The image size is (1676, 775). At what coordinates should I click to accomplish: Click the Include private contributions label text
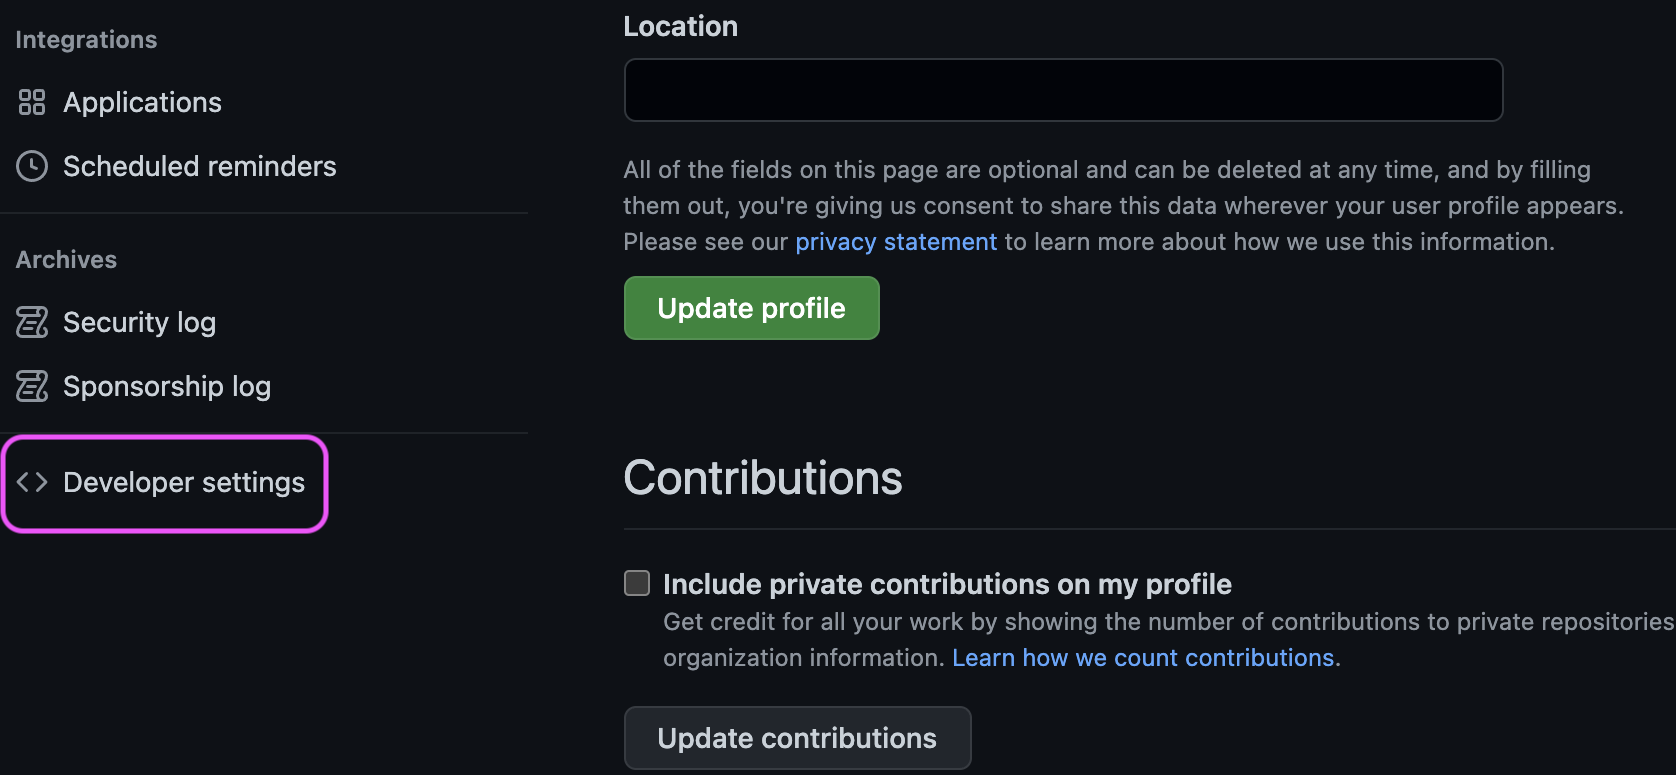coord(947,584)
